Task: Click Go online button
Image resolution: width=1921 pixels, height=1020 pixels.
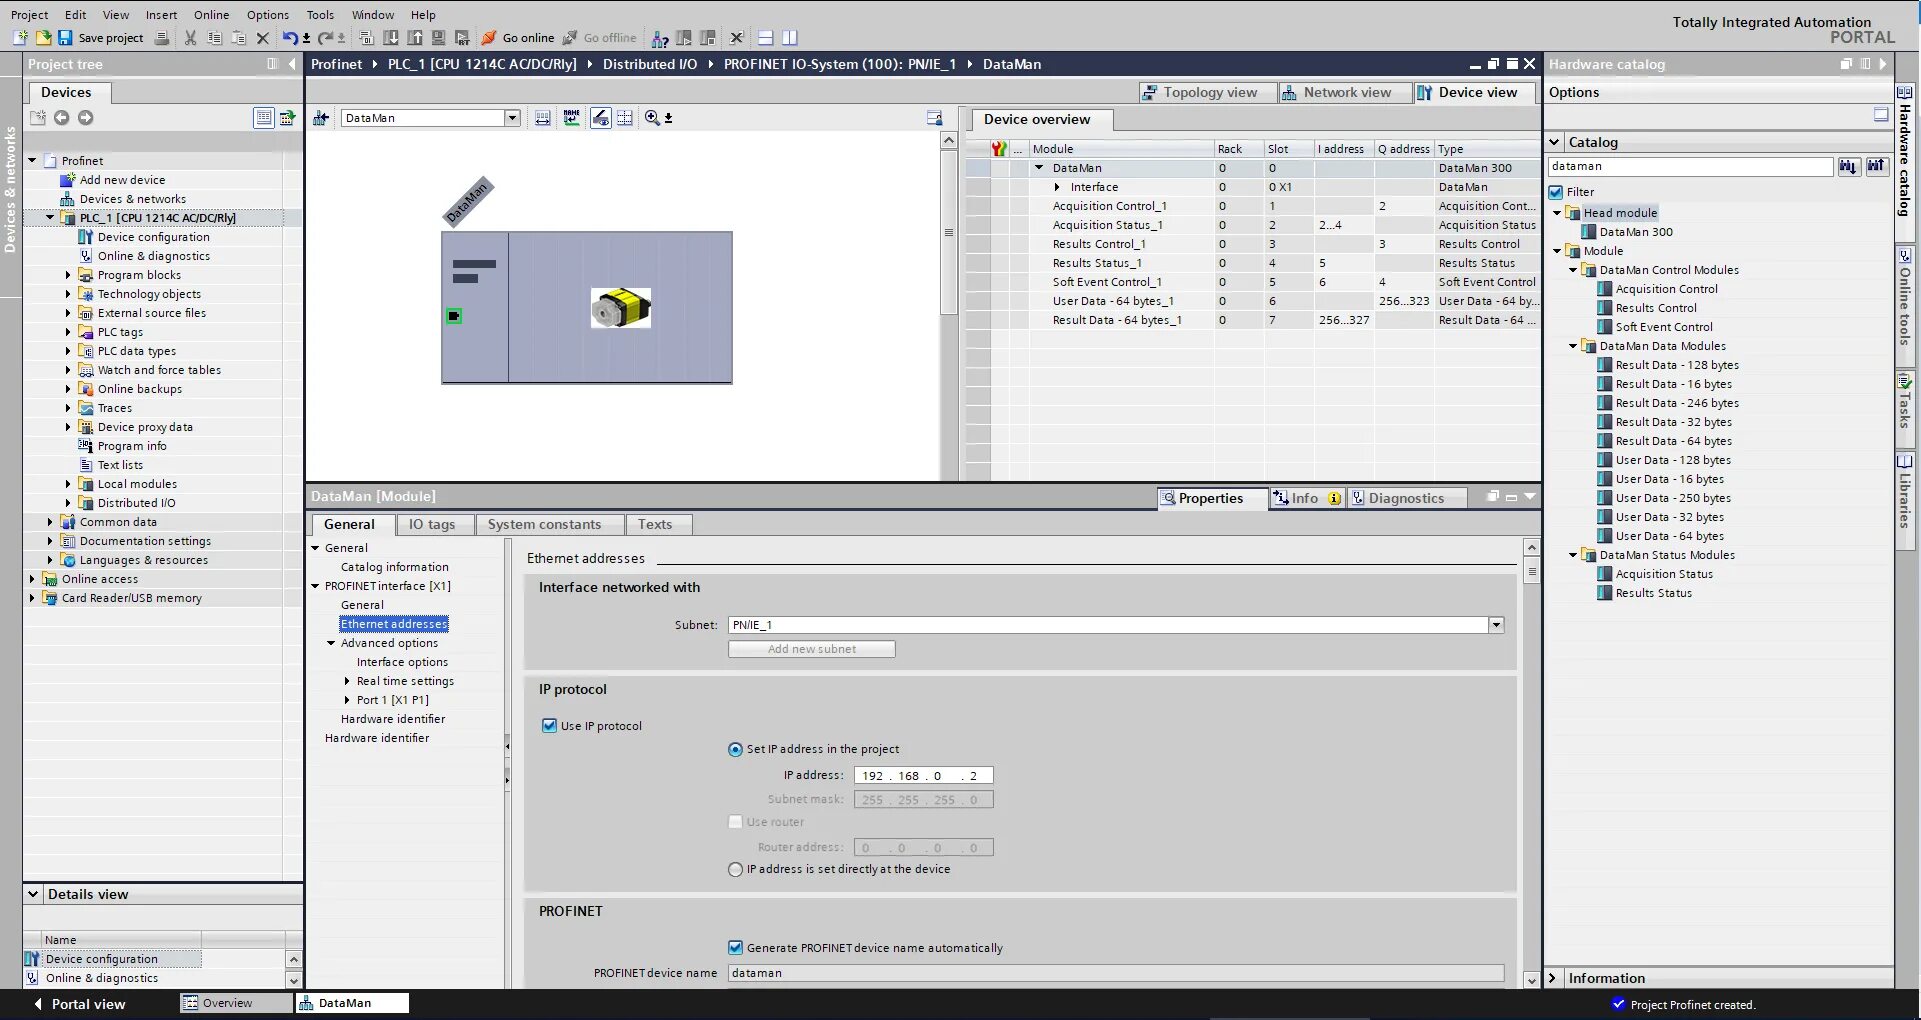Action: click(x=518, y=38)
